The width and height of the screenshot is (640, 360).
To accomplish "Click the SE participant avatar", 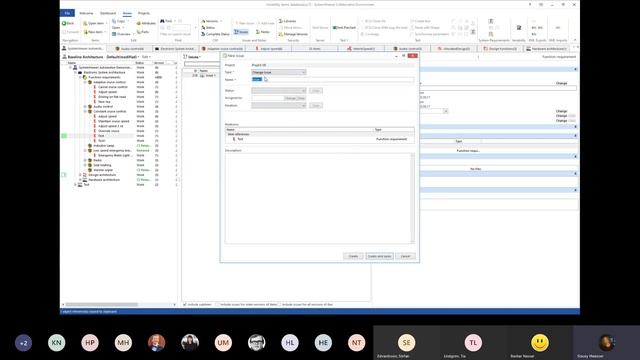I will 407,342.
